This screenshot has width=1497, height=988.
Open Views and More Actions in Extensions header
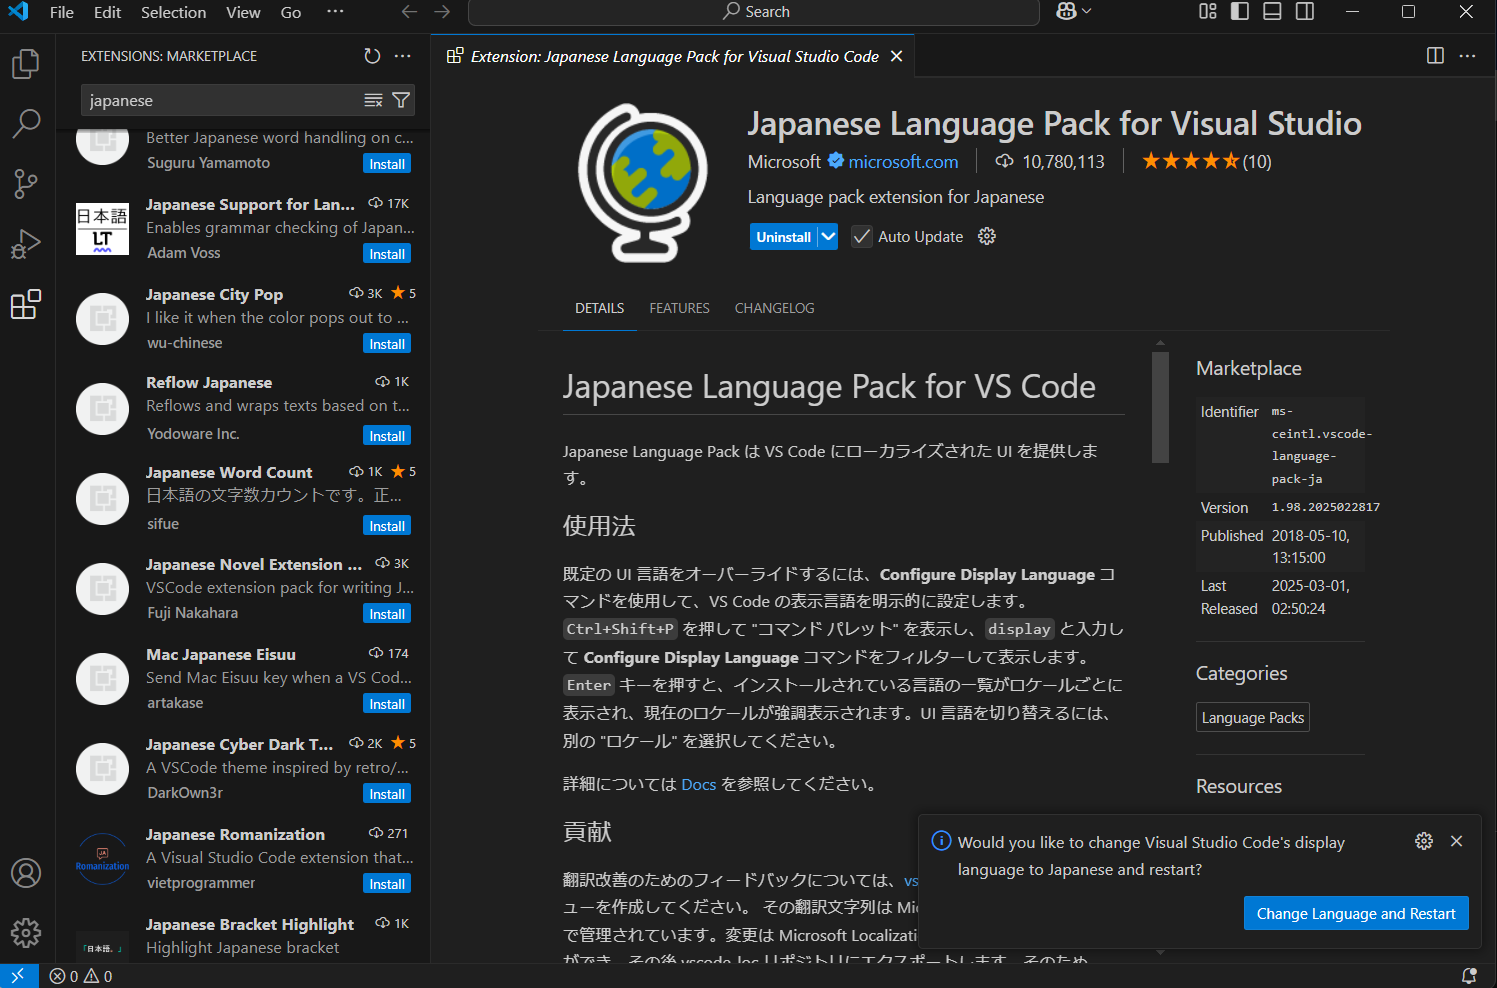click(x=403, y=56)
